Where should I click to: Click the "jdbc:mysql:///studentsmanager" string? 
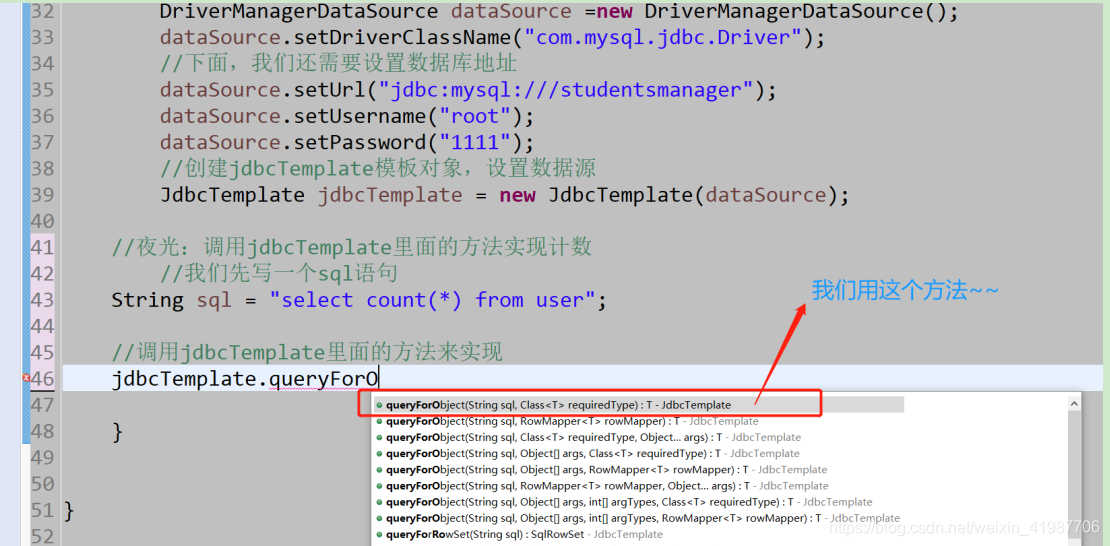pos(565,90)
